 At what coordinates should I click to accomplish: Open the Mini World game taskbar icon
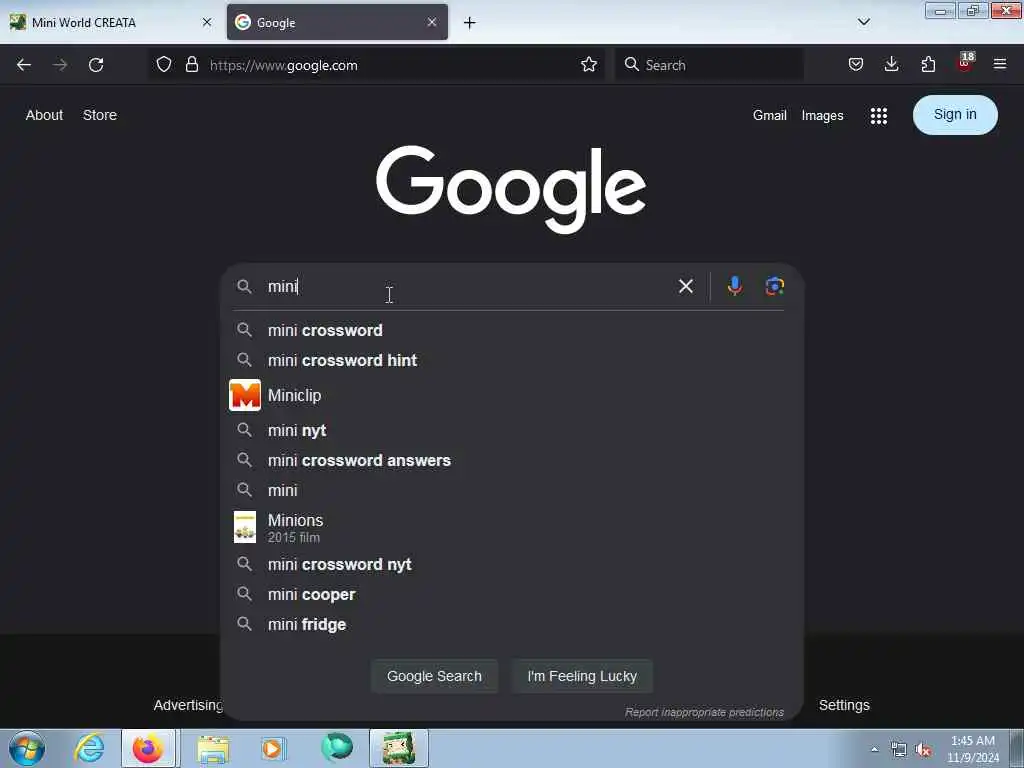399,748
